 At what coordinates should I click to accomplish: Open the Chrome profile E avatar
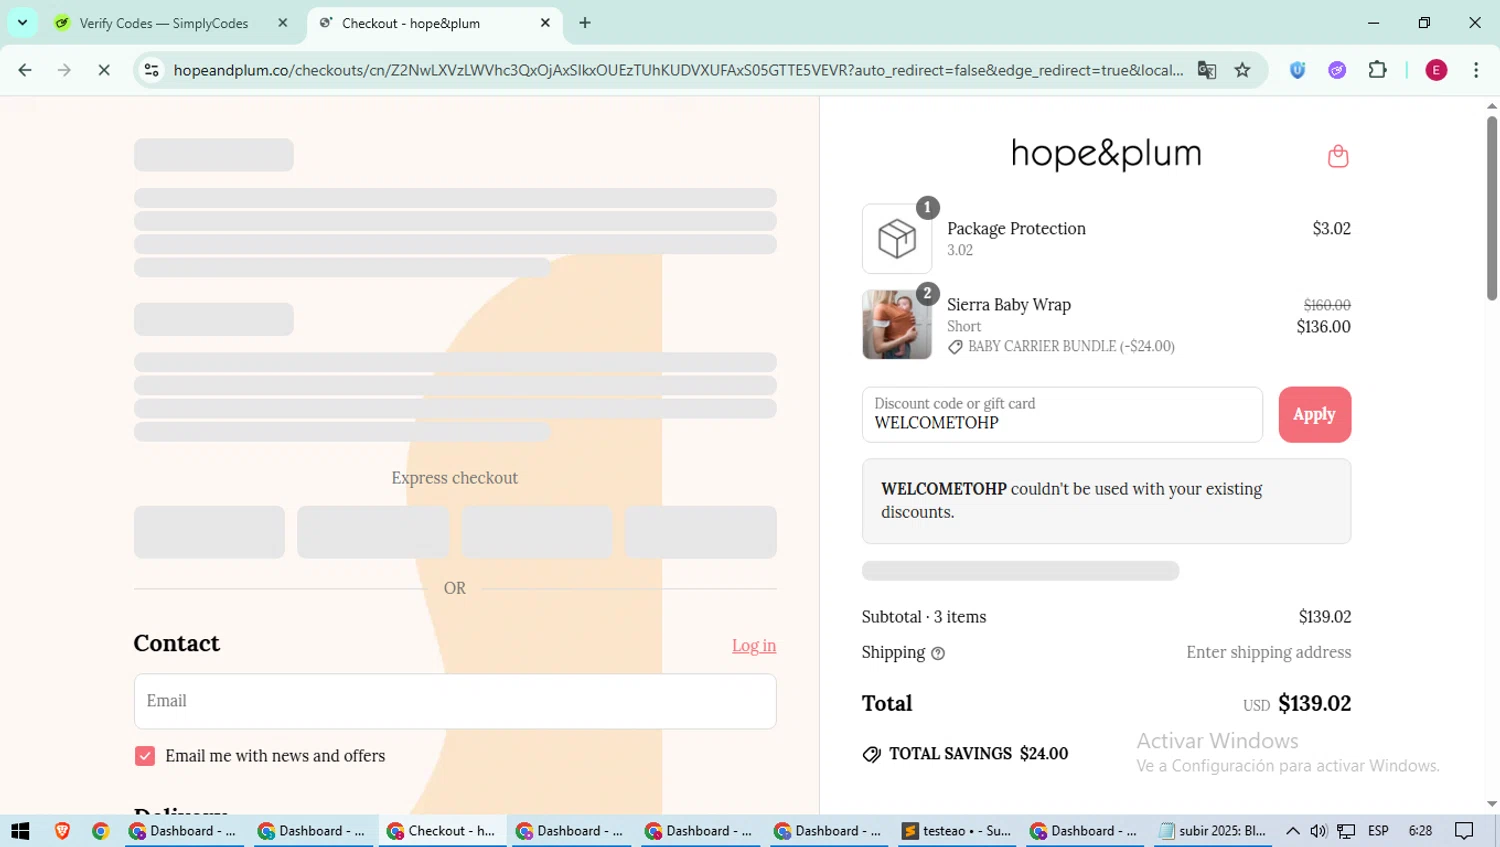point(1436,70)
